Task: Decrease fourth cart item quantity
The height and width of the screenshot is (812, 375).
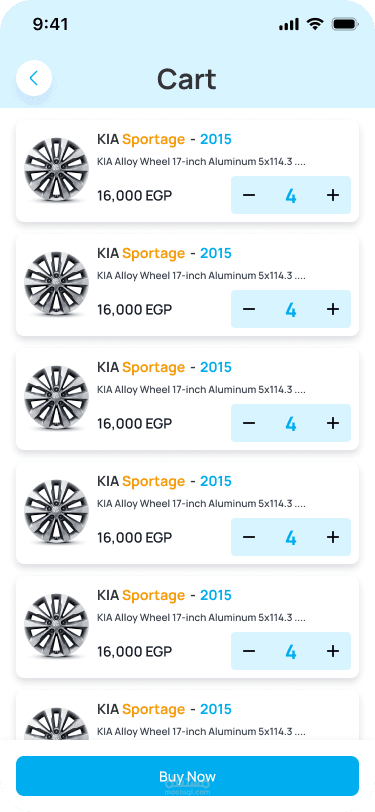Action: click(x=249, y=537)
